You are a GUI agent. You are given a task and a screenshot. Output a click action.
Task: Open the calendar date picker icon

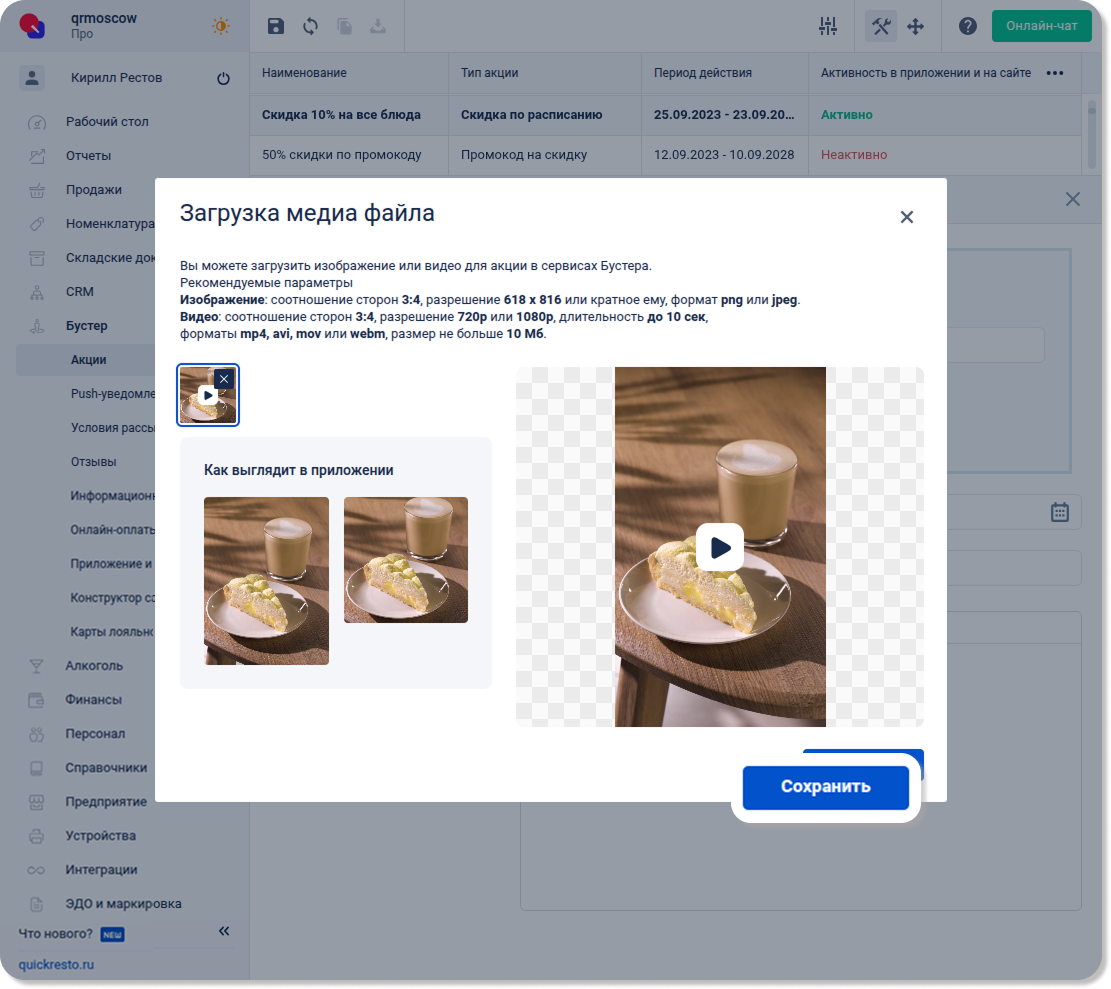[x=1060, y=512]
